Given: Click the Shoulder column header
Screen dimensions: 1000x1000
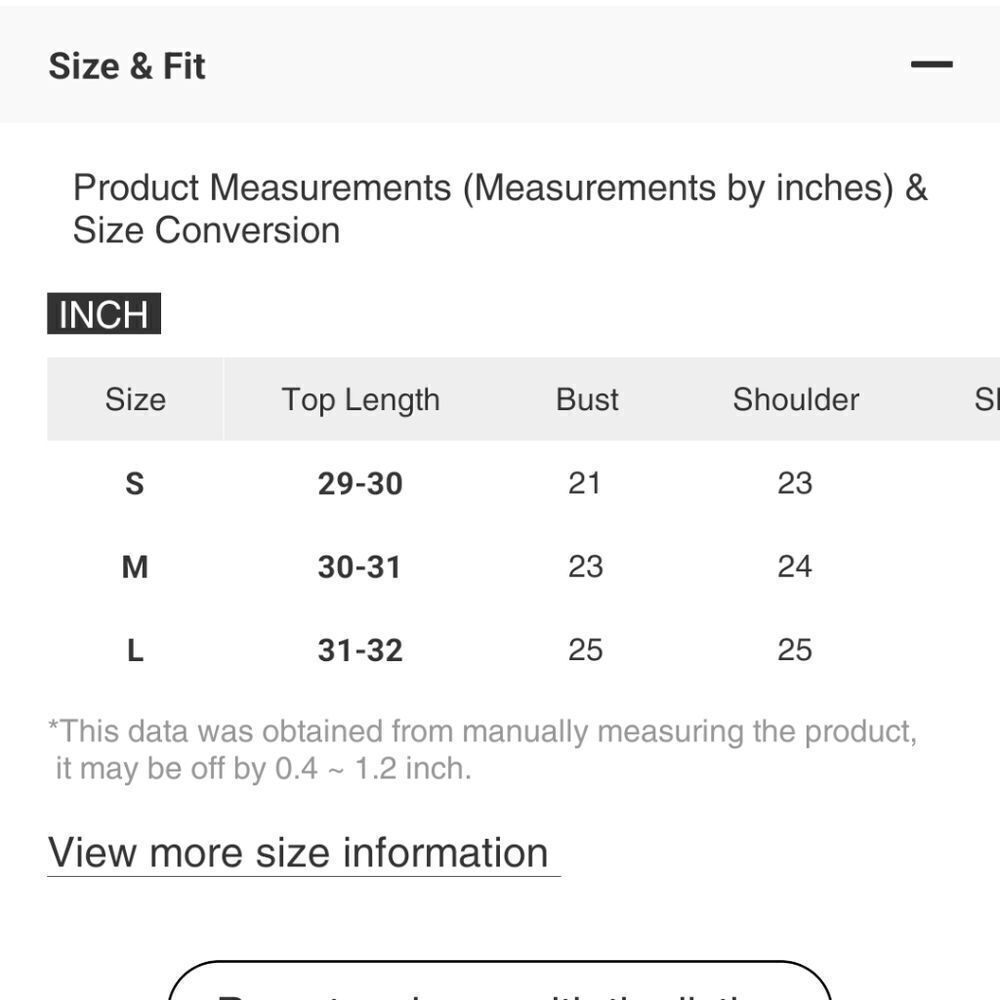Looking at the screenshot, I should [x=795, y=399].
